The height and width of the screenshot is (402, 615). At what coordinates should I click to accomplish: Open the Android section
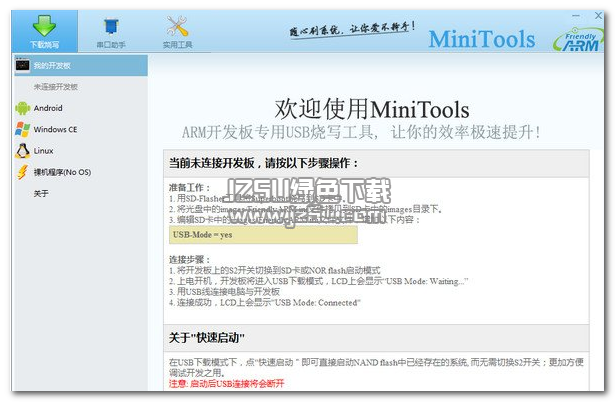point(48,108)
